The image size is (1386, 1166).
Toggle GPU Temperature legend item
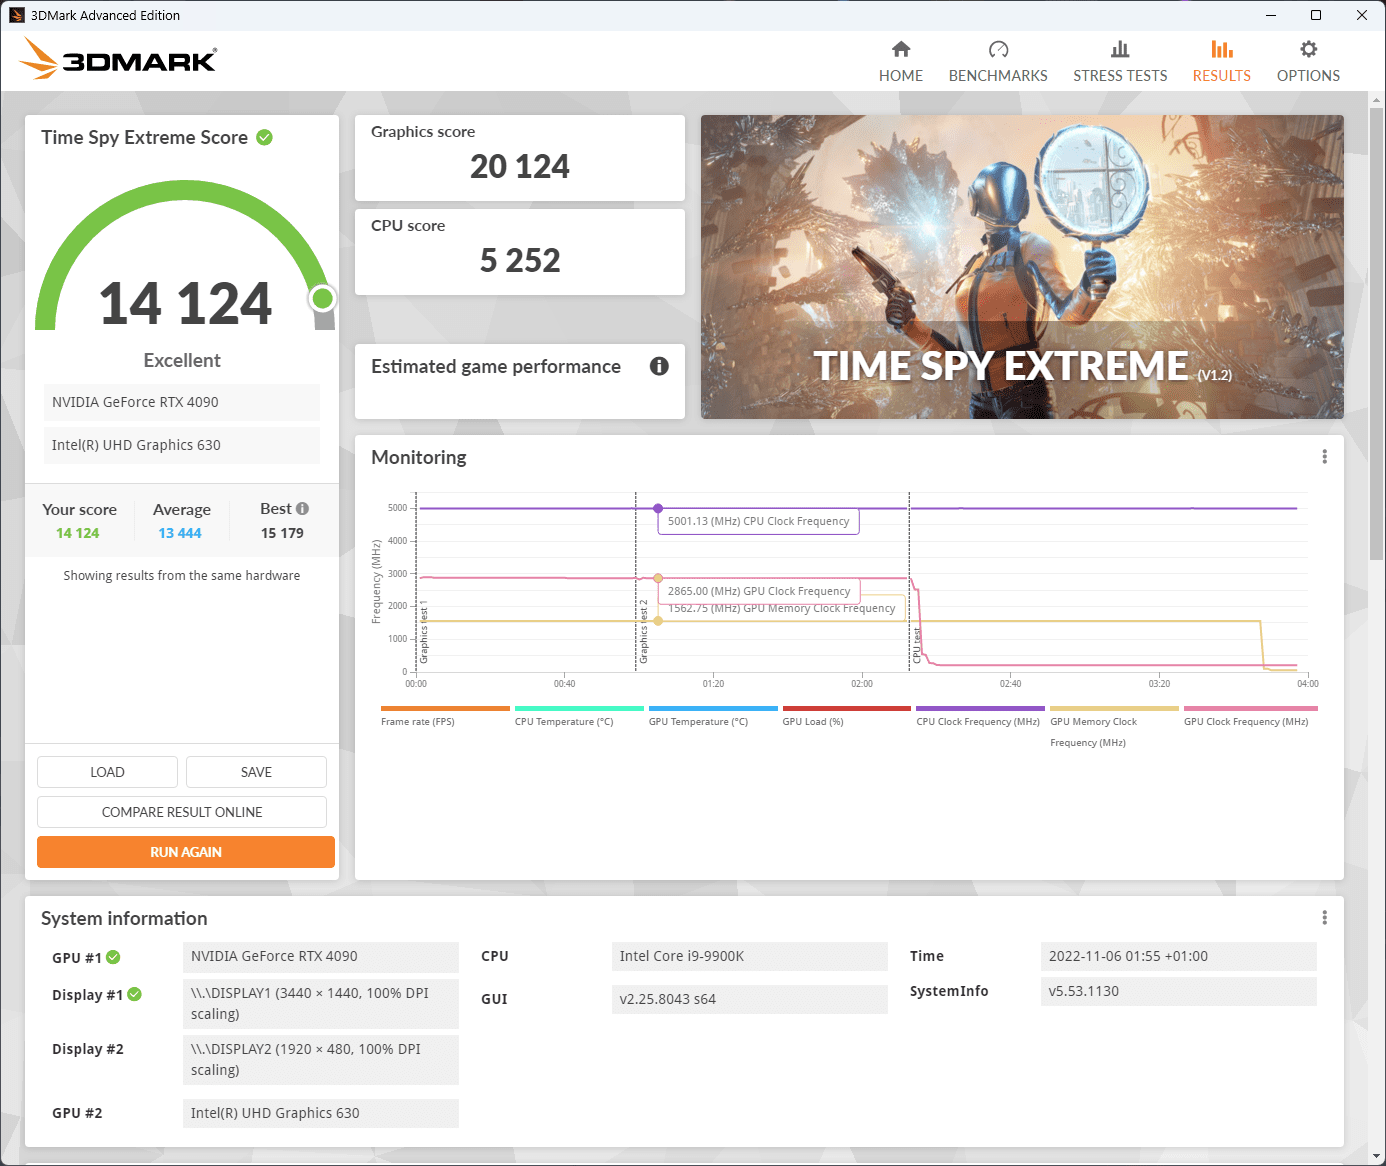(x=713, y=716)
